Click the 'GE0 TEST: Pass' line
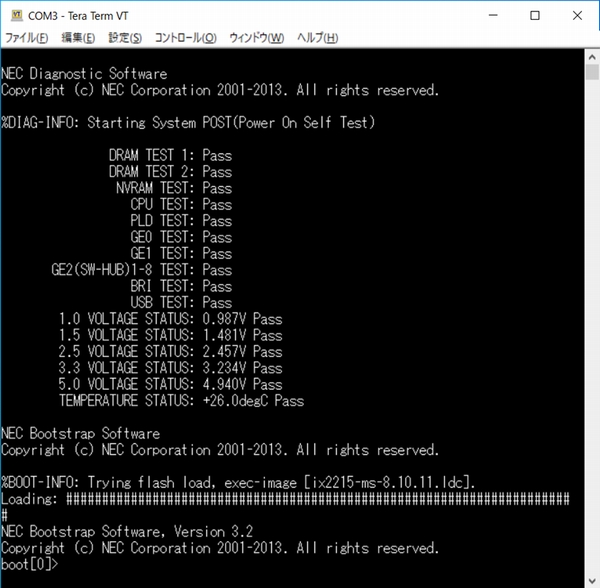This screenshot has width=600, height=588. click(x=181, y=238)
